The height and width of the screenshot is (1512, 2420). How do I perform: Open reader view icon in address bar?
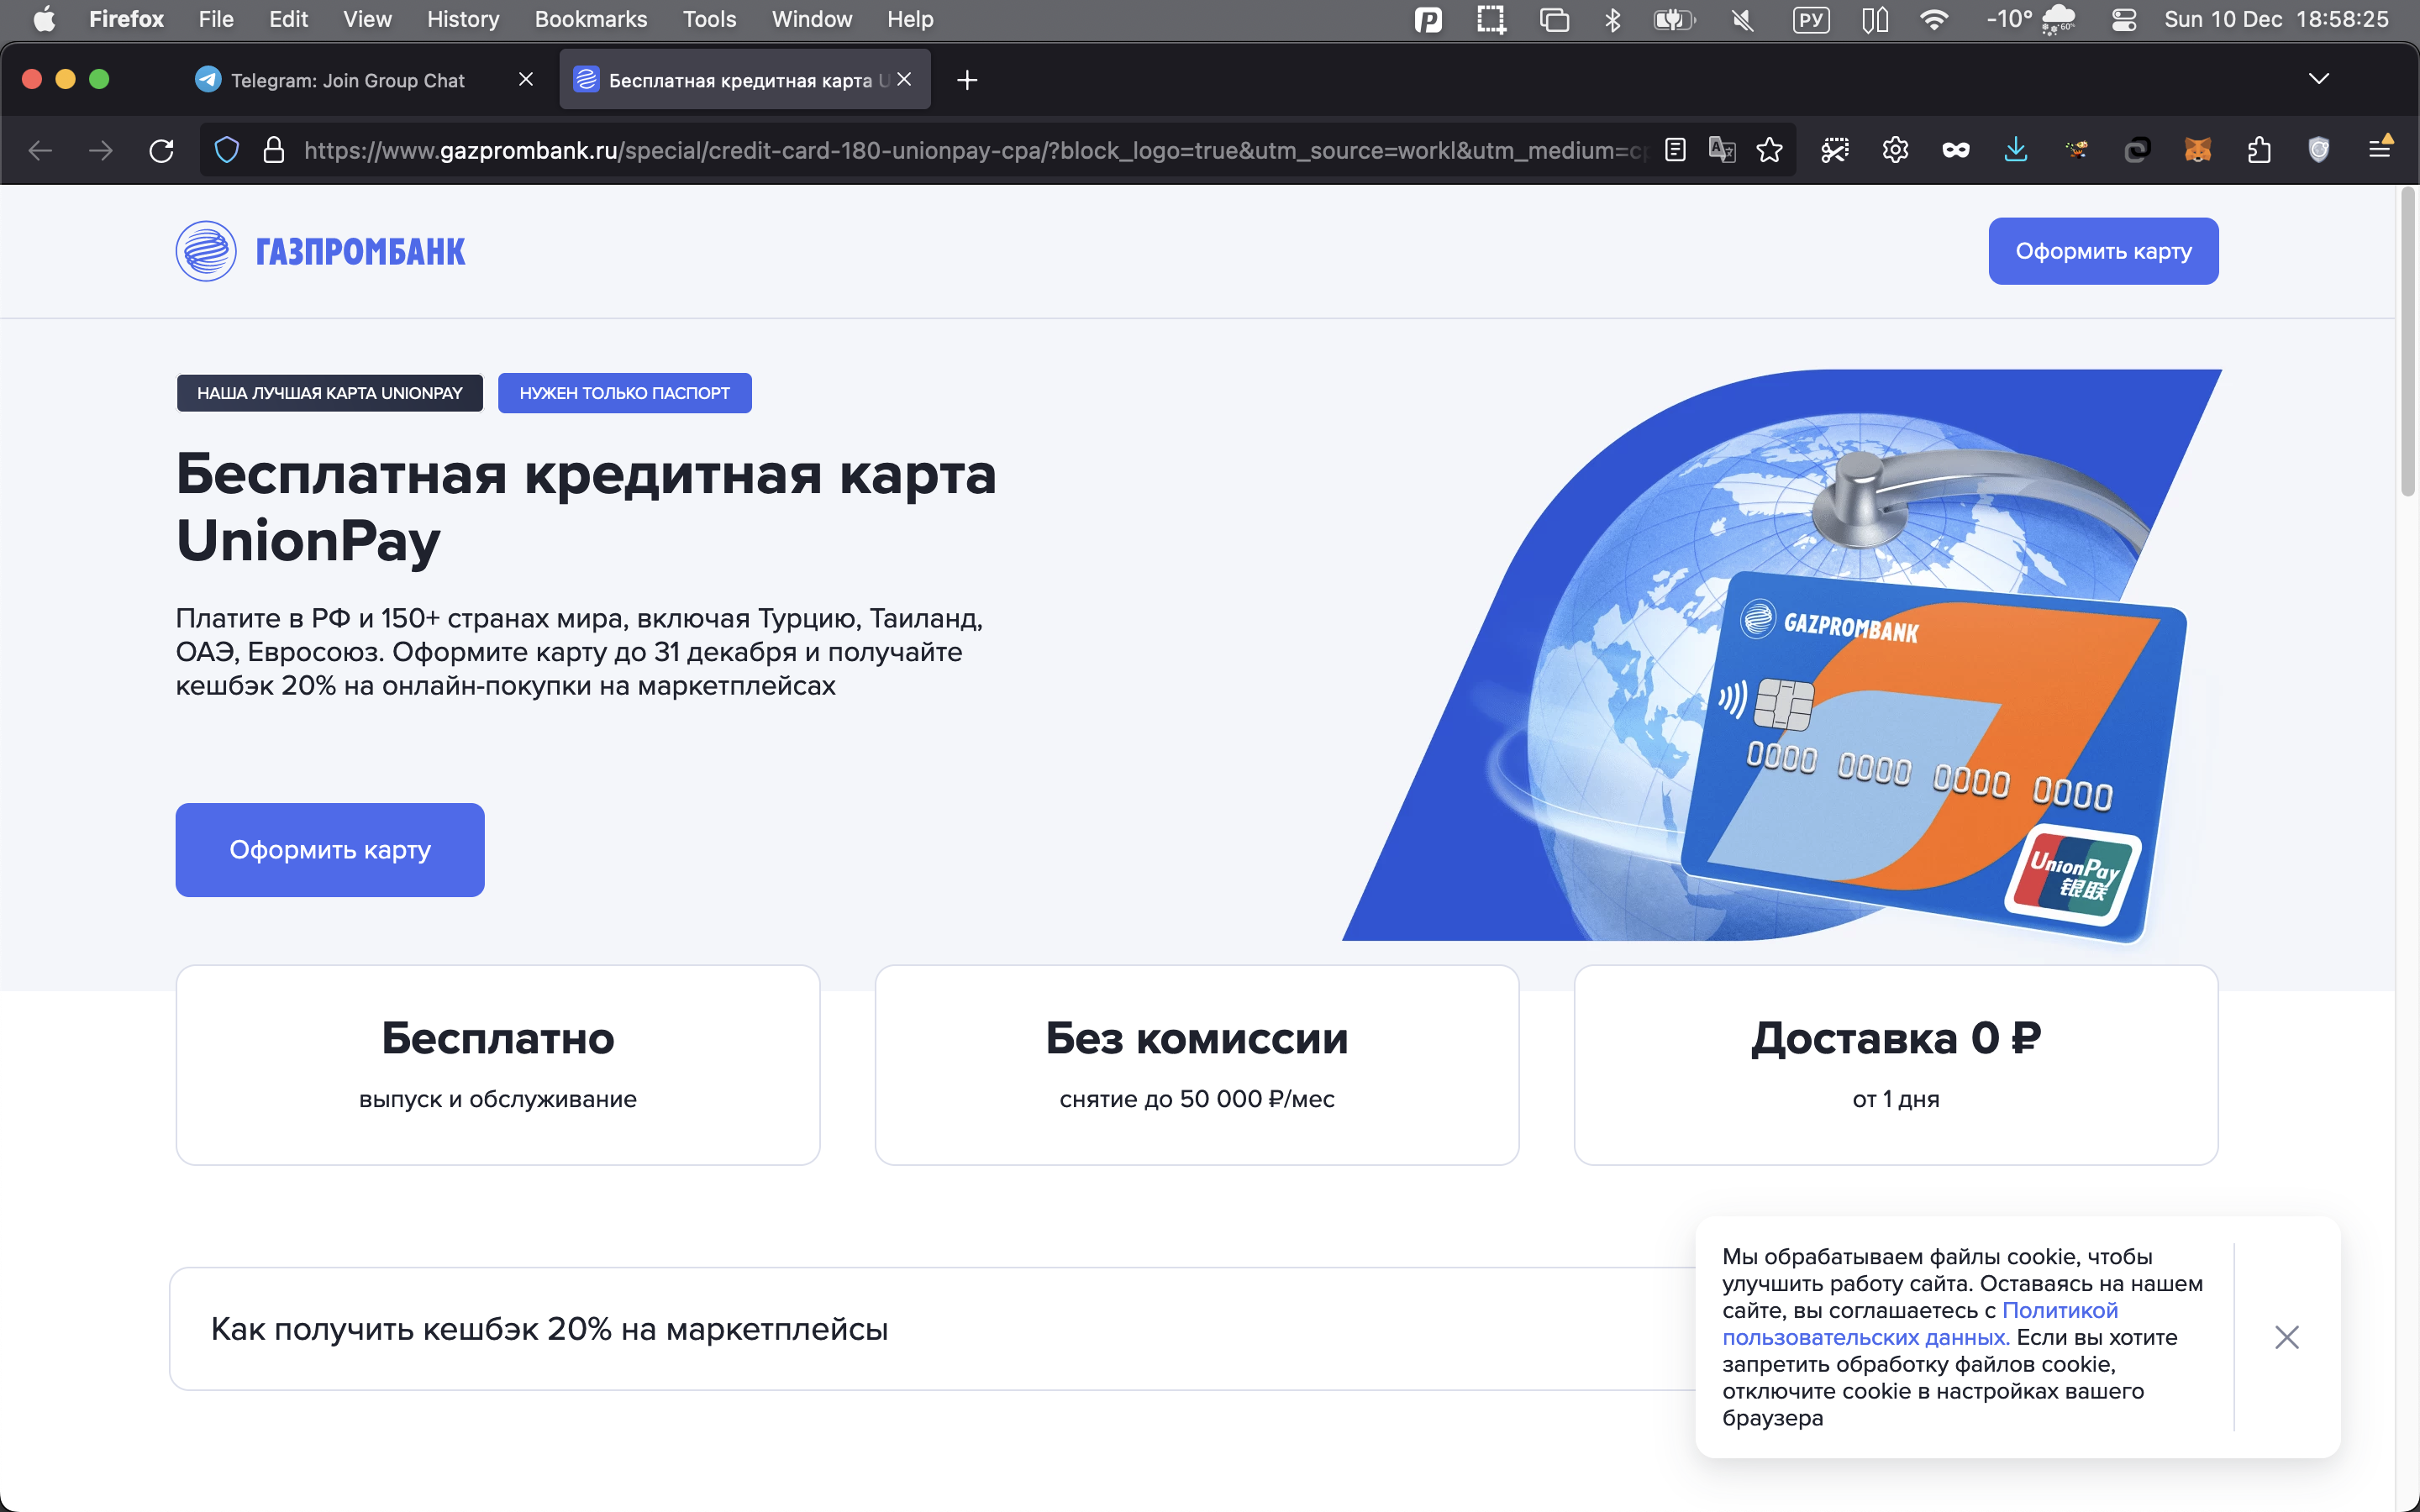[1675, 150]
